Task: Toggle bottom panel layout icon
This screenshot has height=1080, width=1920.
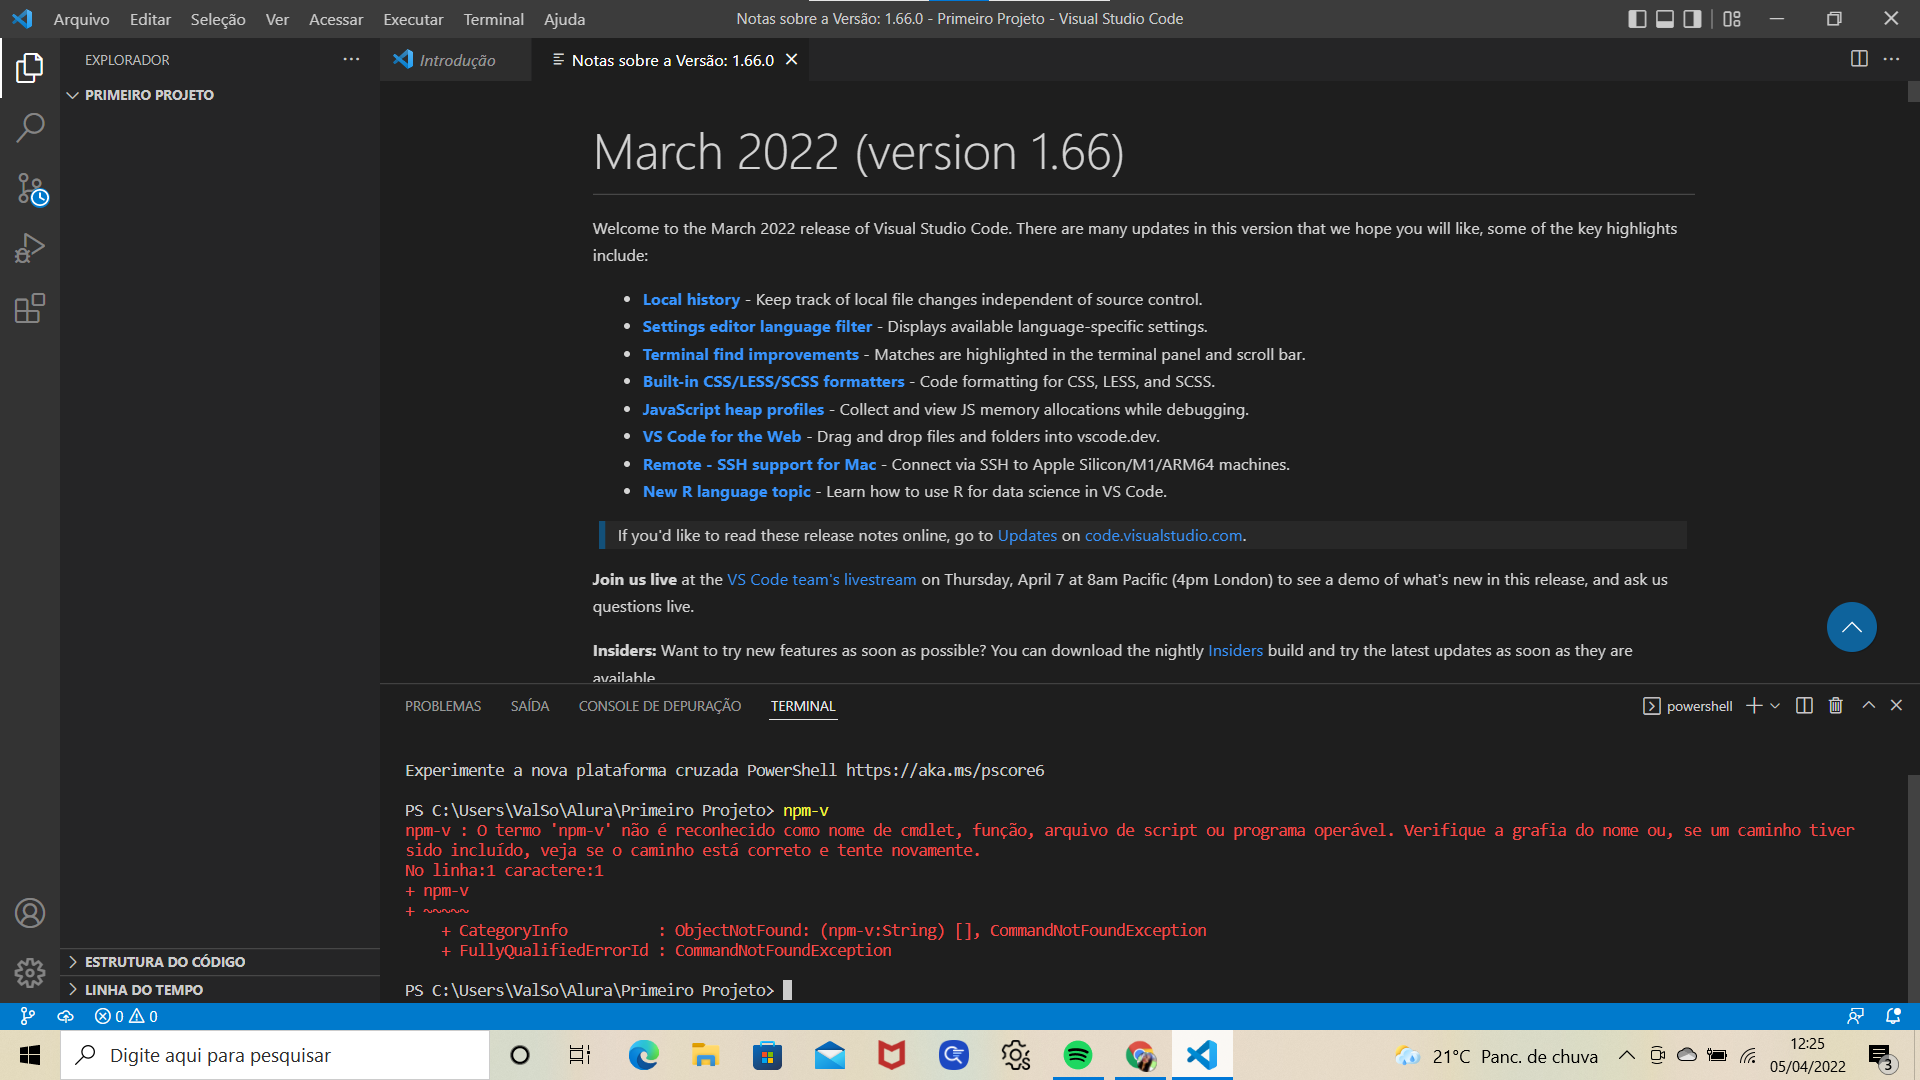Action: click(x=1665, y=19)
